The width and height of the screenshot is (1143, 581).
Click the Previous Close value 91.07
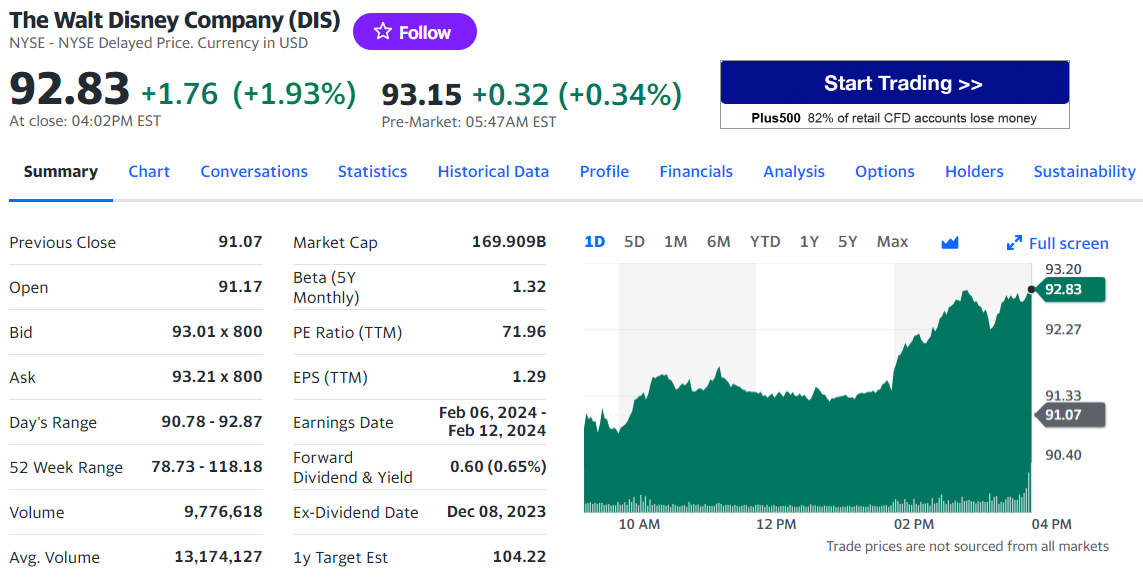(240, 241)
